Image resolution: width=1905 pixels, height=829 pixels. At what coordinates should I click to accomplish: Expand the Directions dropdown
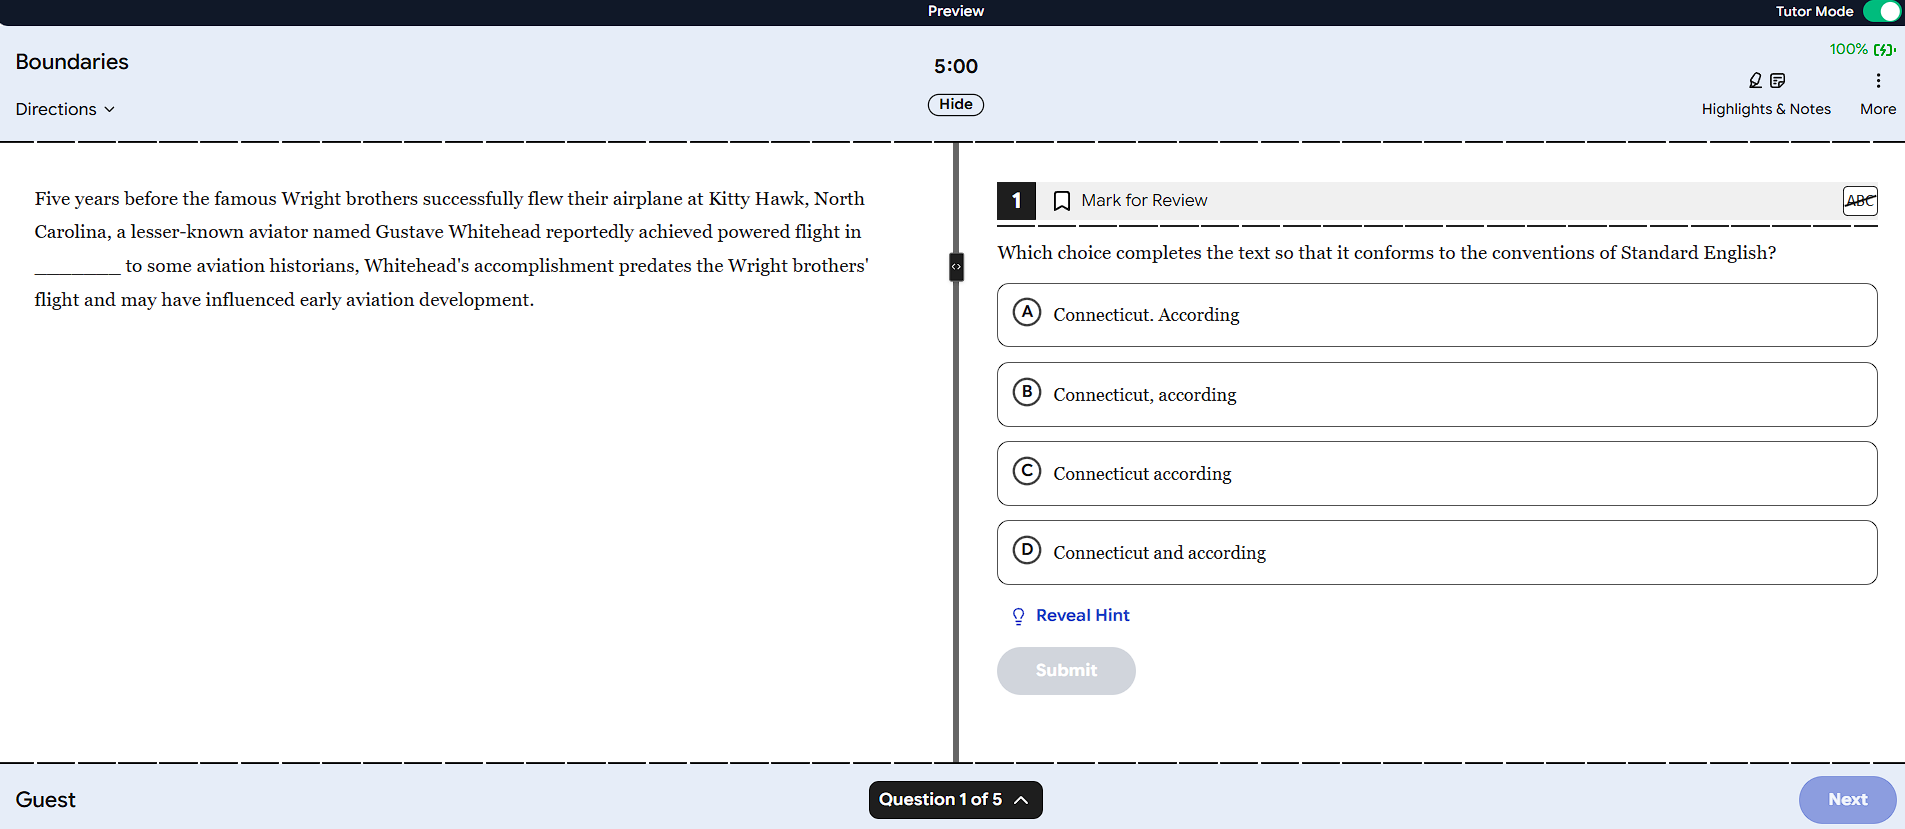point(65,109)
